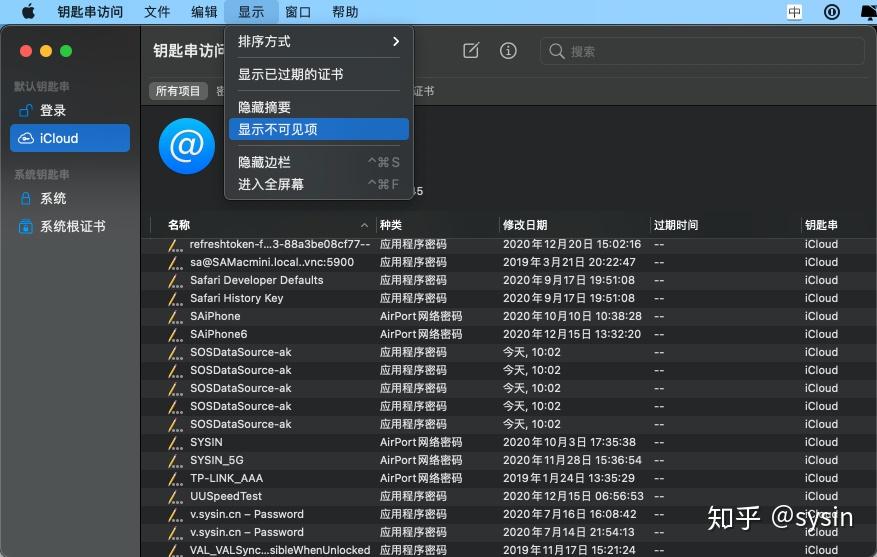Image resolution: width=877 pixels, height=557 pixels.
Task: Click key icon of refreshtoken row
Action: point(175,245)
